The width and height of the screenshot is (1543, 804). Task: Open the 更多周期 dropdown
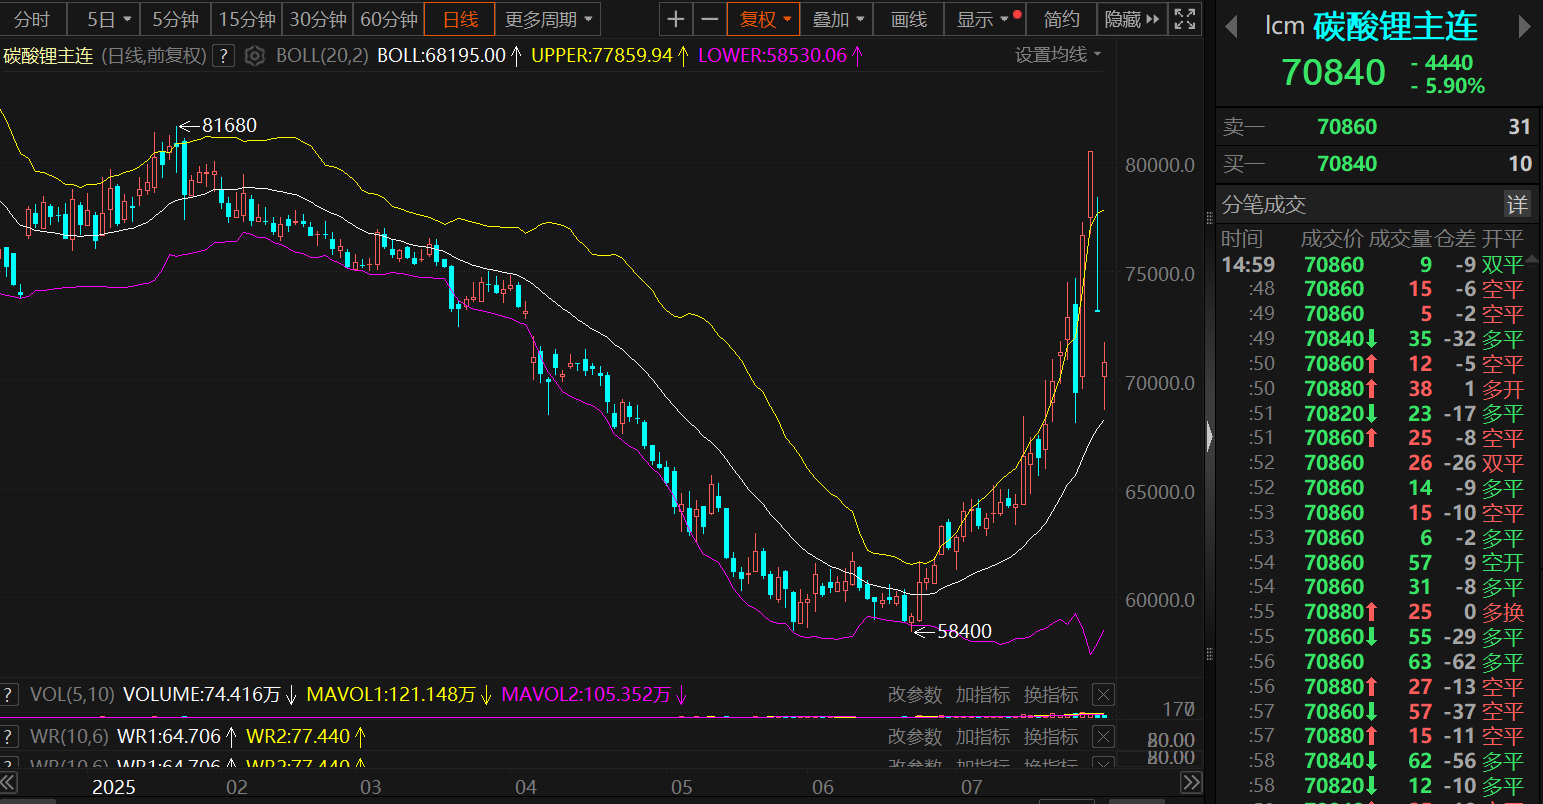click(548, 19)
